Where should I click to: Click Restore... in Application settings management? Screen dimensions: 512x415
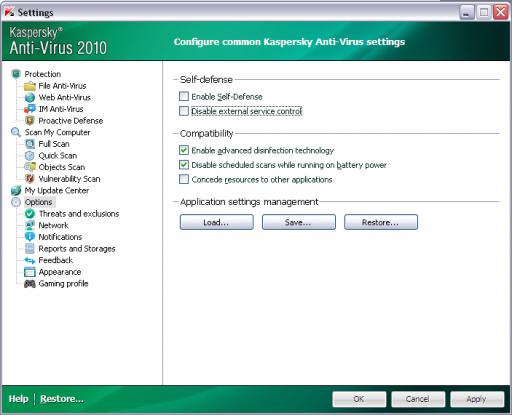(x=381, y=222)
